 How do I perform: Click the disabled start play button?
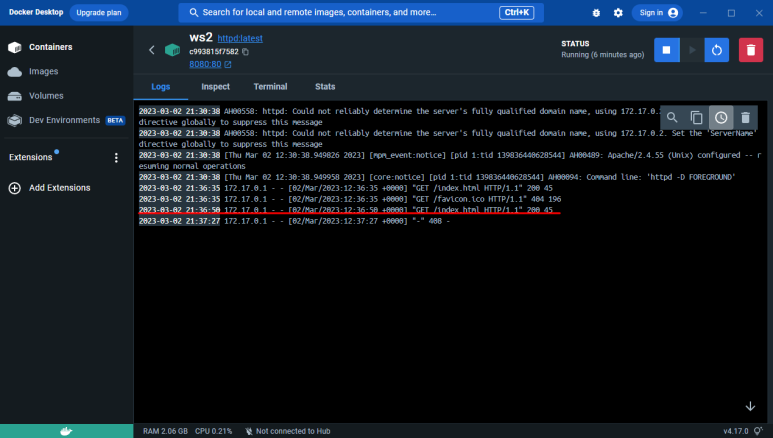click(692, 50)
